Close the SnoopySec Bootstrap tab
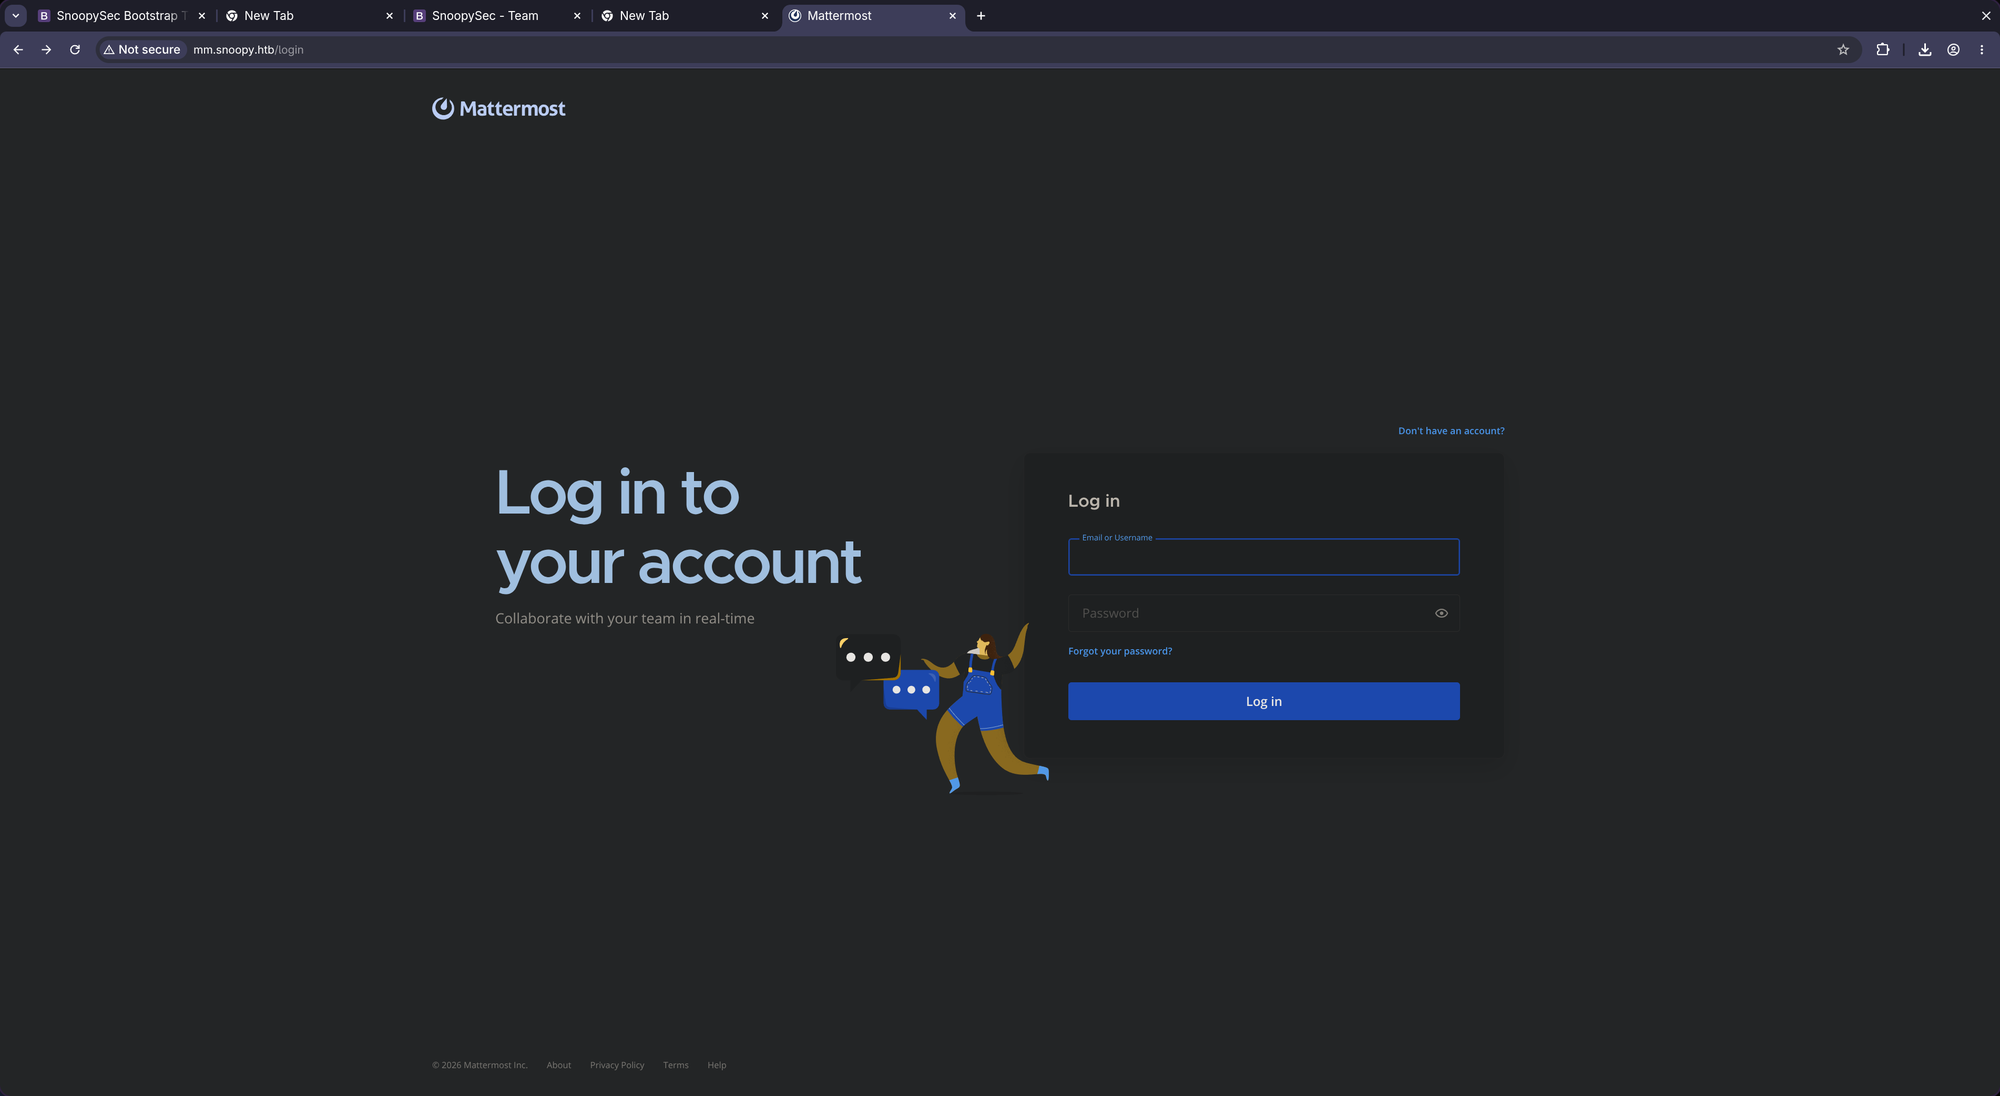2000x1096 pixels. click(x=202, y=16)
